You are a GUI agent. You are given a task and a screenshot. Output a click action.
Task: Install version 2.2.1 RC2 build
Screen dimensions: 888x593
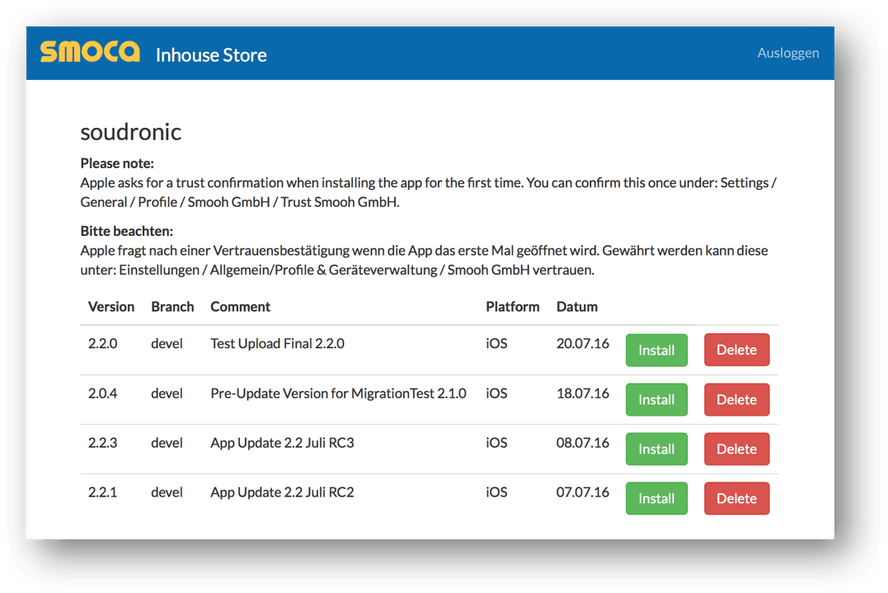click(x=656, y=498)
